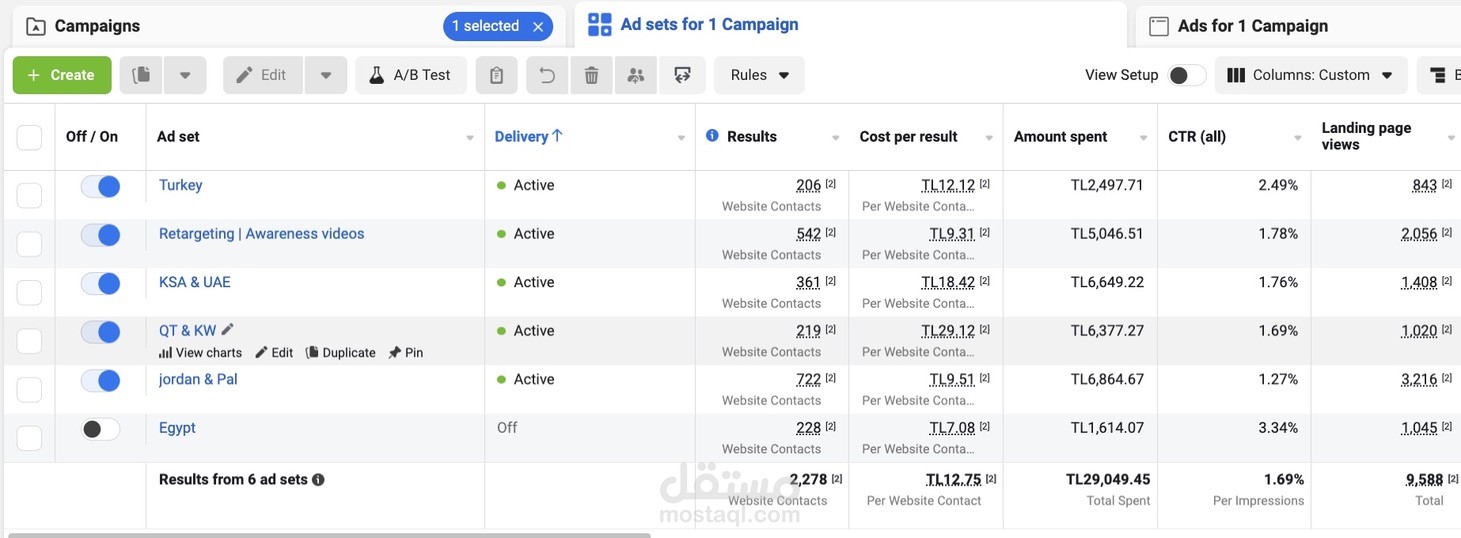Sort by the Delivery column header
This screenshot has height=538, width=1461.
pyautogui.click(x=529, y=136)
